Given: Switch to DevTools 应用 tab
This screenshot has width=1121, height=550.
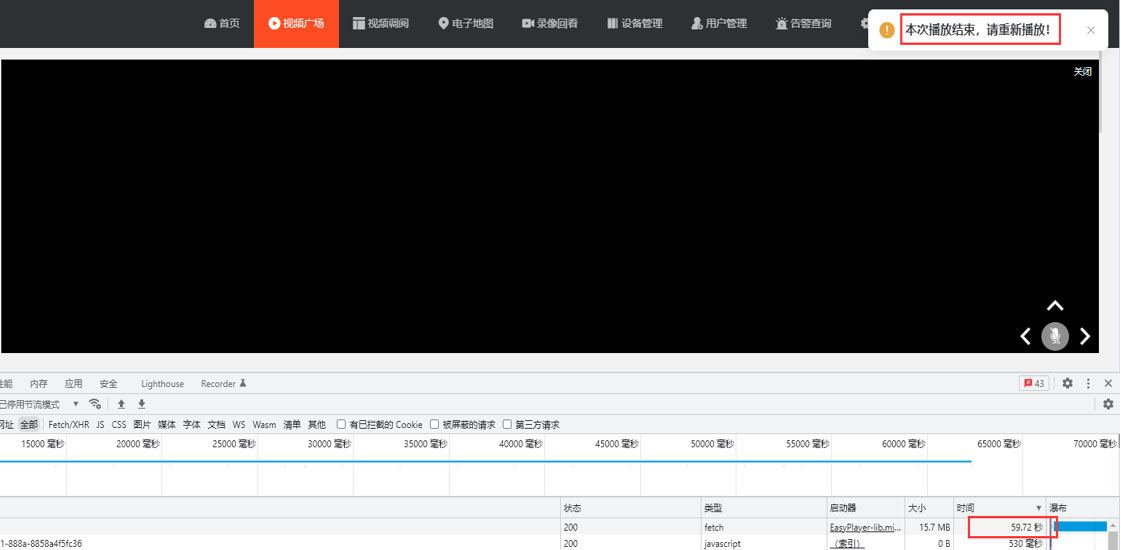Looking at the screenshot, I should click(73, 383).
